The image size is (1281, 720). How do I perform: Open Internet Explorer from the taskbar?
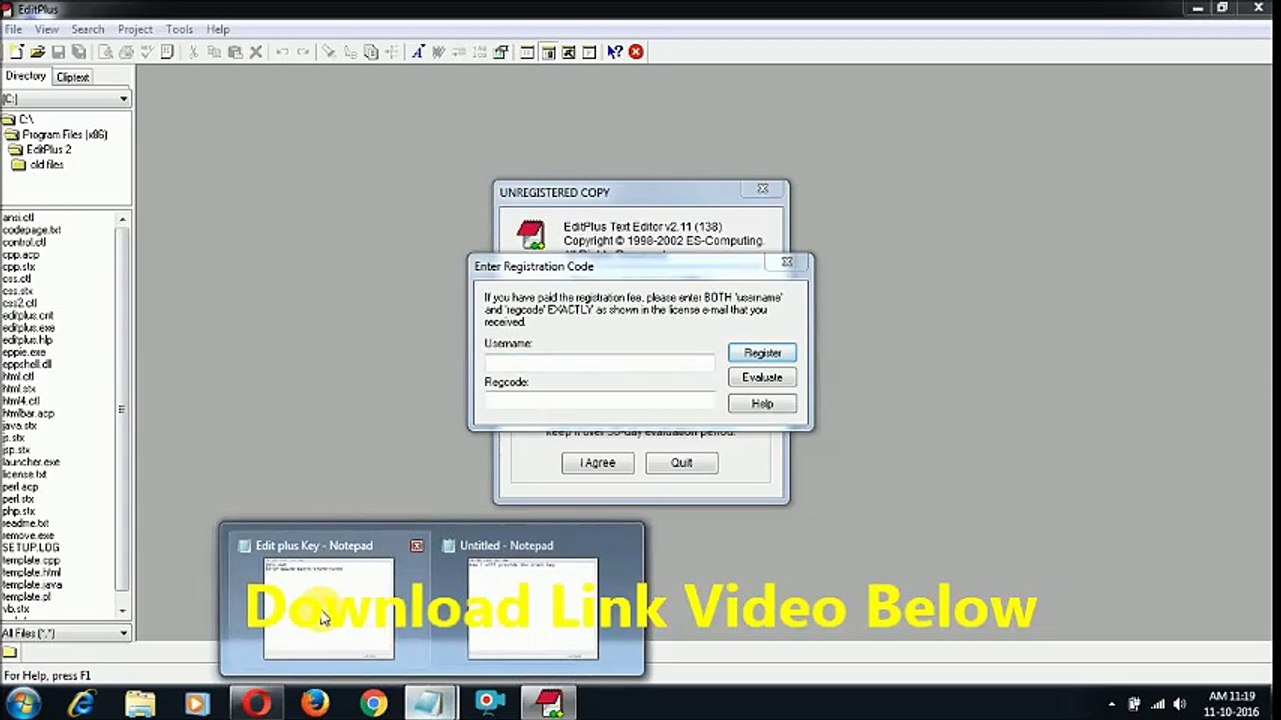[x=81, y=704]
